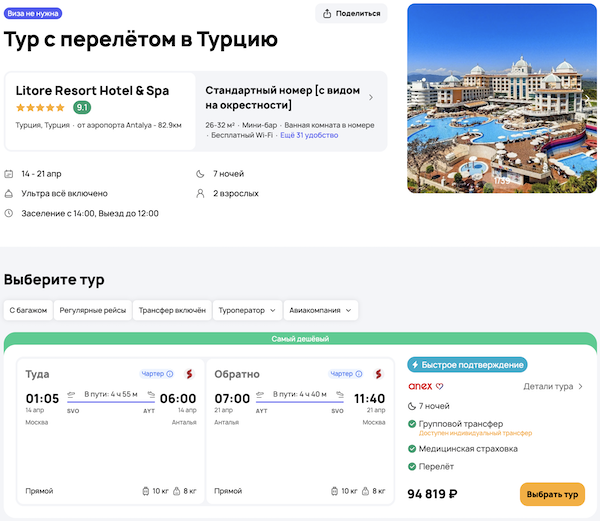Open the Туроператор dropdown
Viewport: 600px width, 521px height.
click(x=246, y=310)
